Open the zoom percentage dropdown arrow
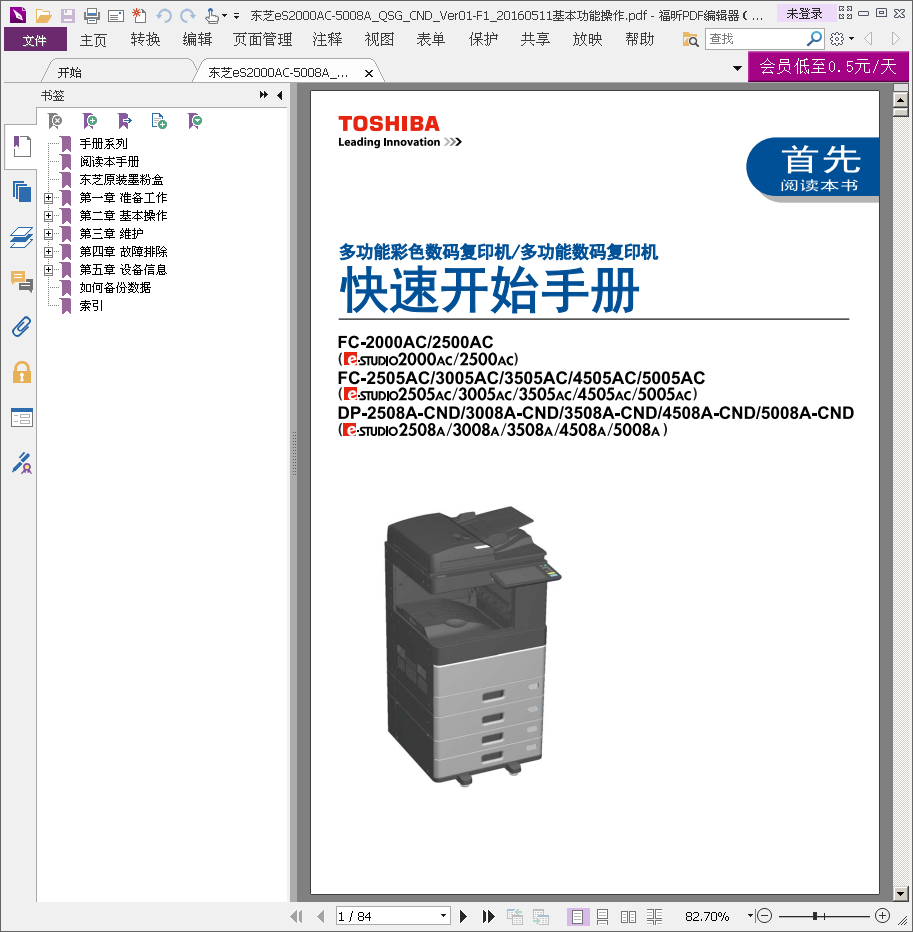The image size is (913, 932). click(x=750, y=916)
